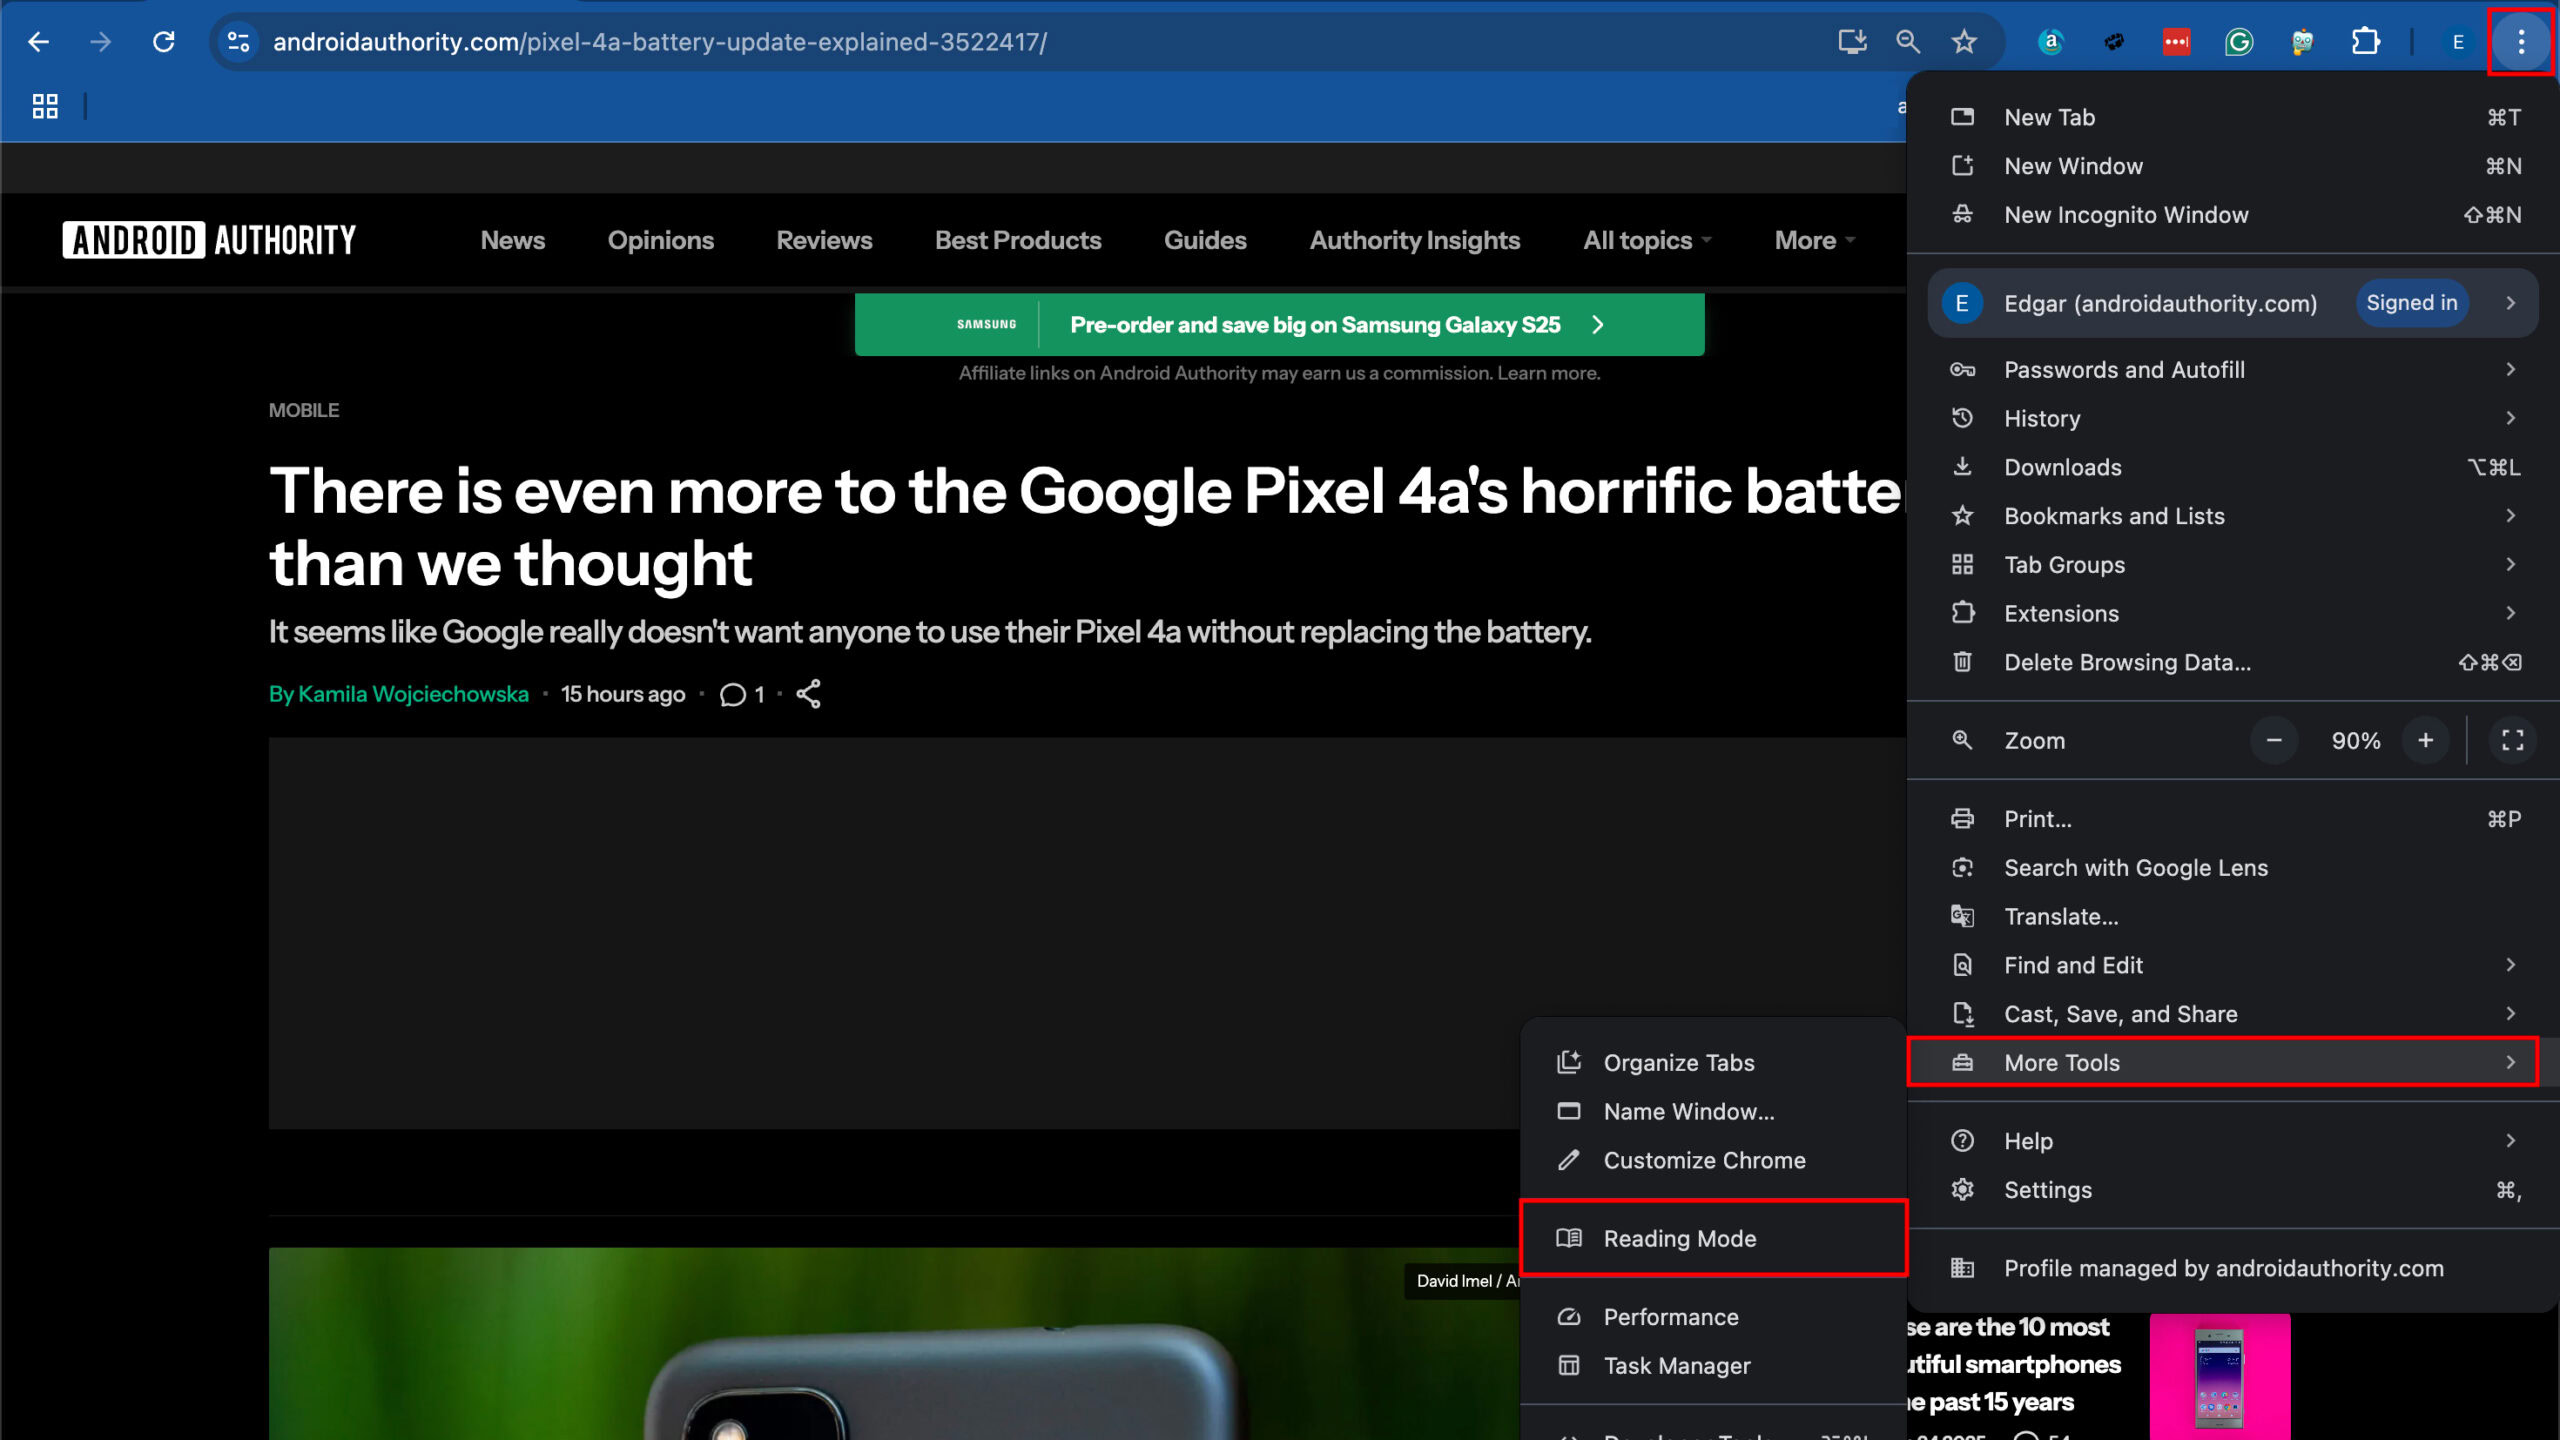Click the New Tab option

click(x=2048, y=116)
